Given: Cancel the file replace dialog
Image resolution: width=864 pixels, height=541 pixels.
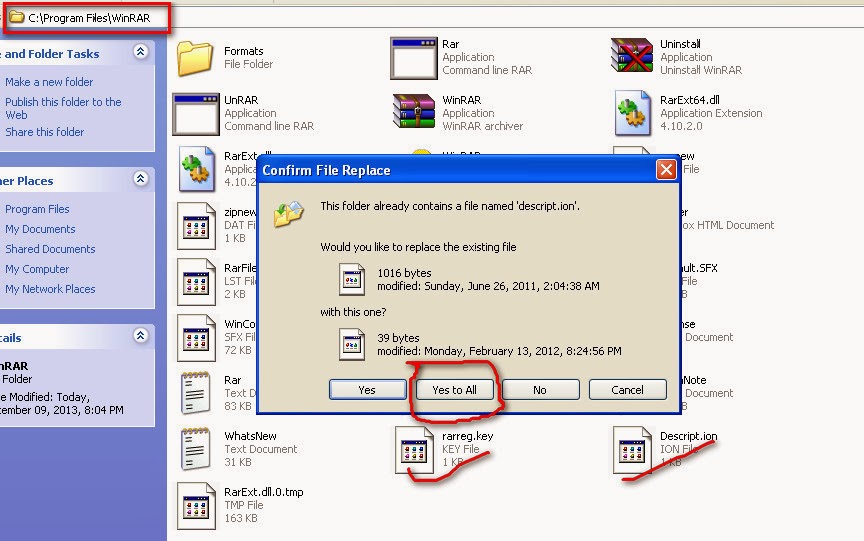Looking at the screenshot, I should pos(628,389).
